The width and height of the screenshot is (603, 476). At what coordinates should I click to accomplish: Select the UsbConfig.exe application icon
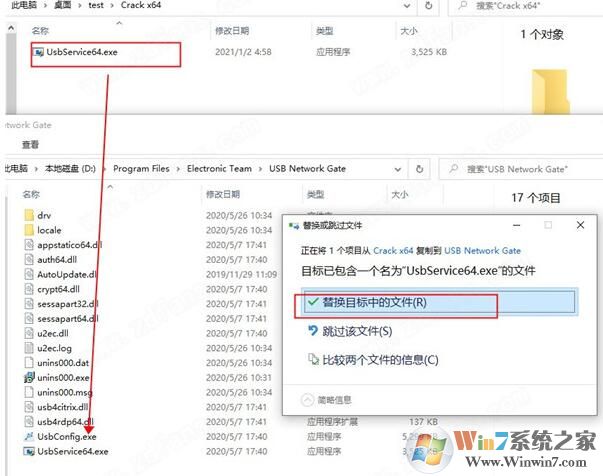coord(29,436)
